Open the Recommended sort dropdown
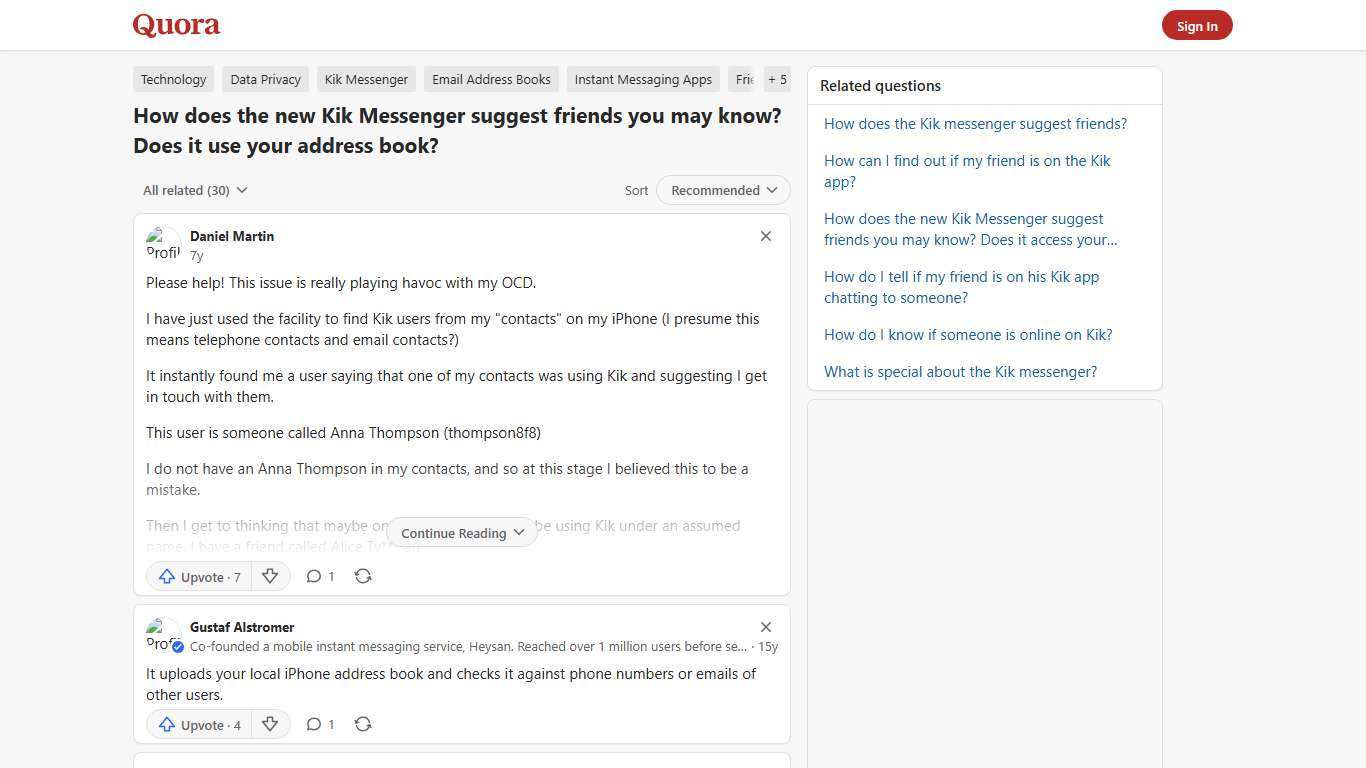1366x768 pixels. [722, 190]
